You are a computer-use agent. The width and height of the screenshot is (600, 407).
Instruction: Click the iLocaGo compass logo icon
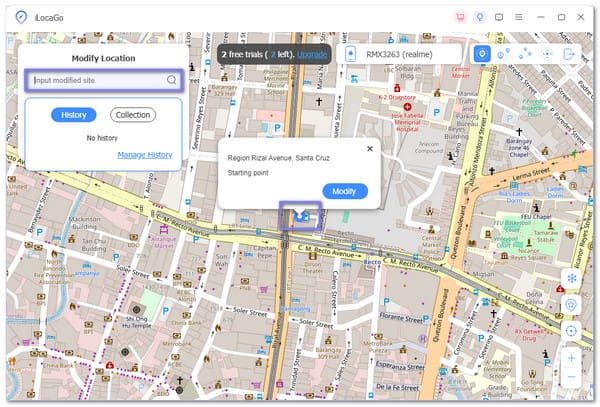[21, 17]
